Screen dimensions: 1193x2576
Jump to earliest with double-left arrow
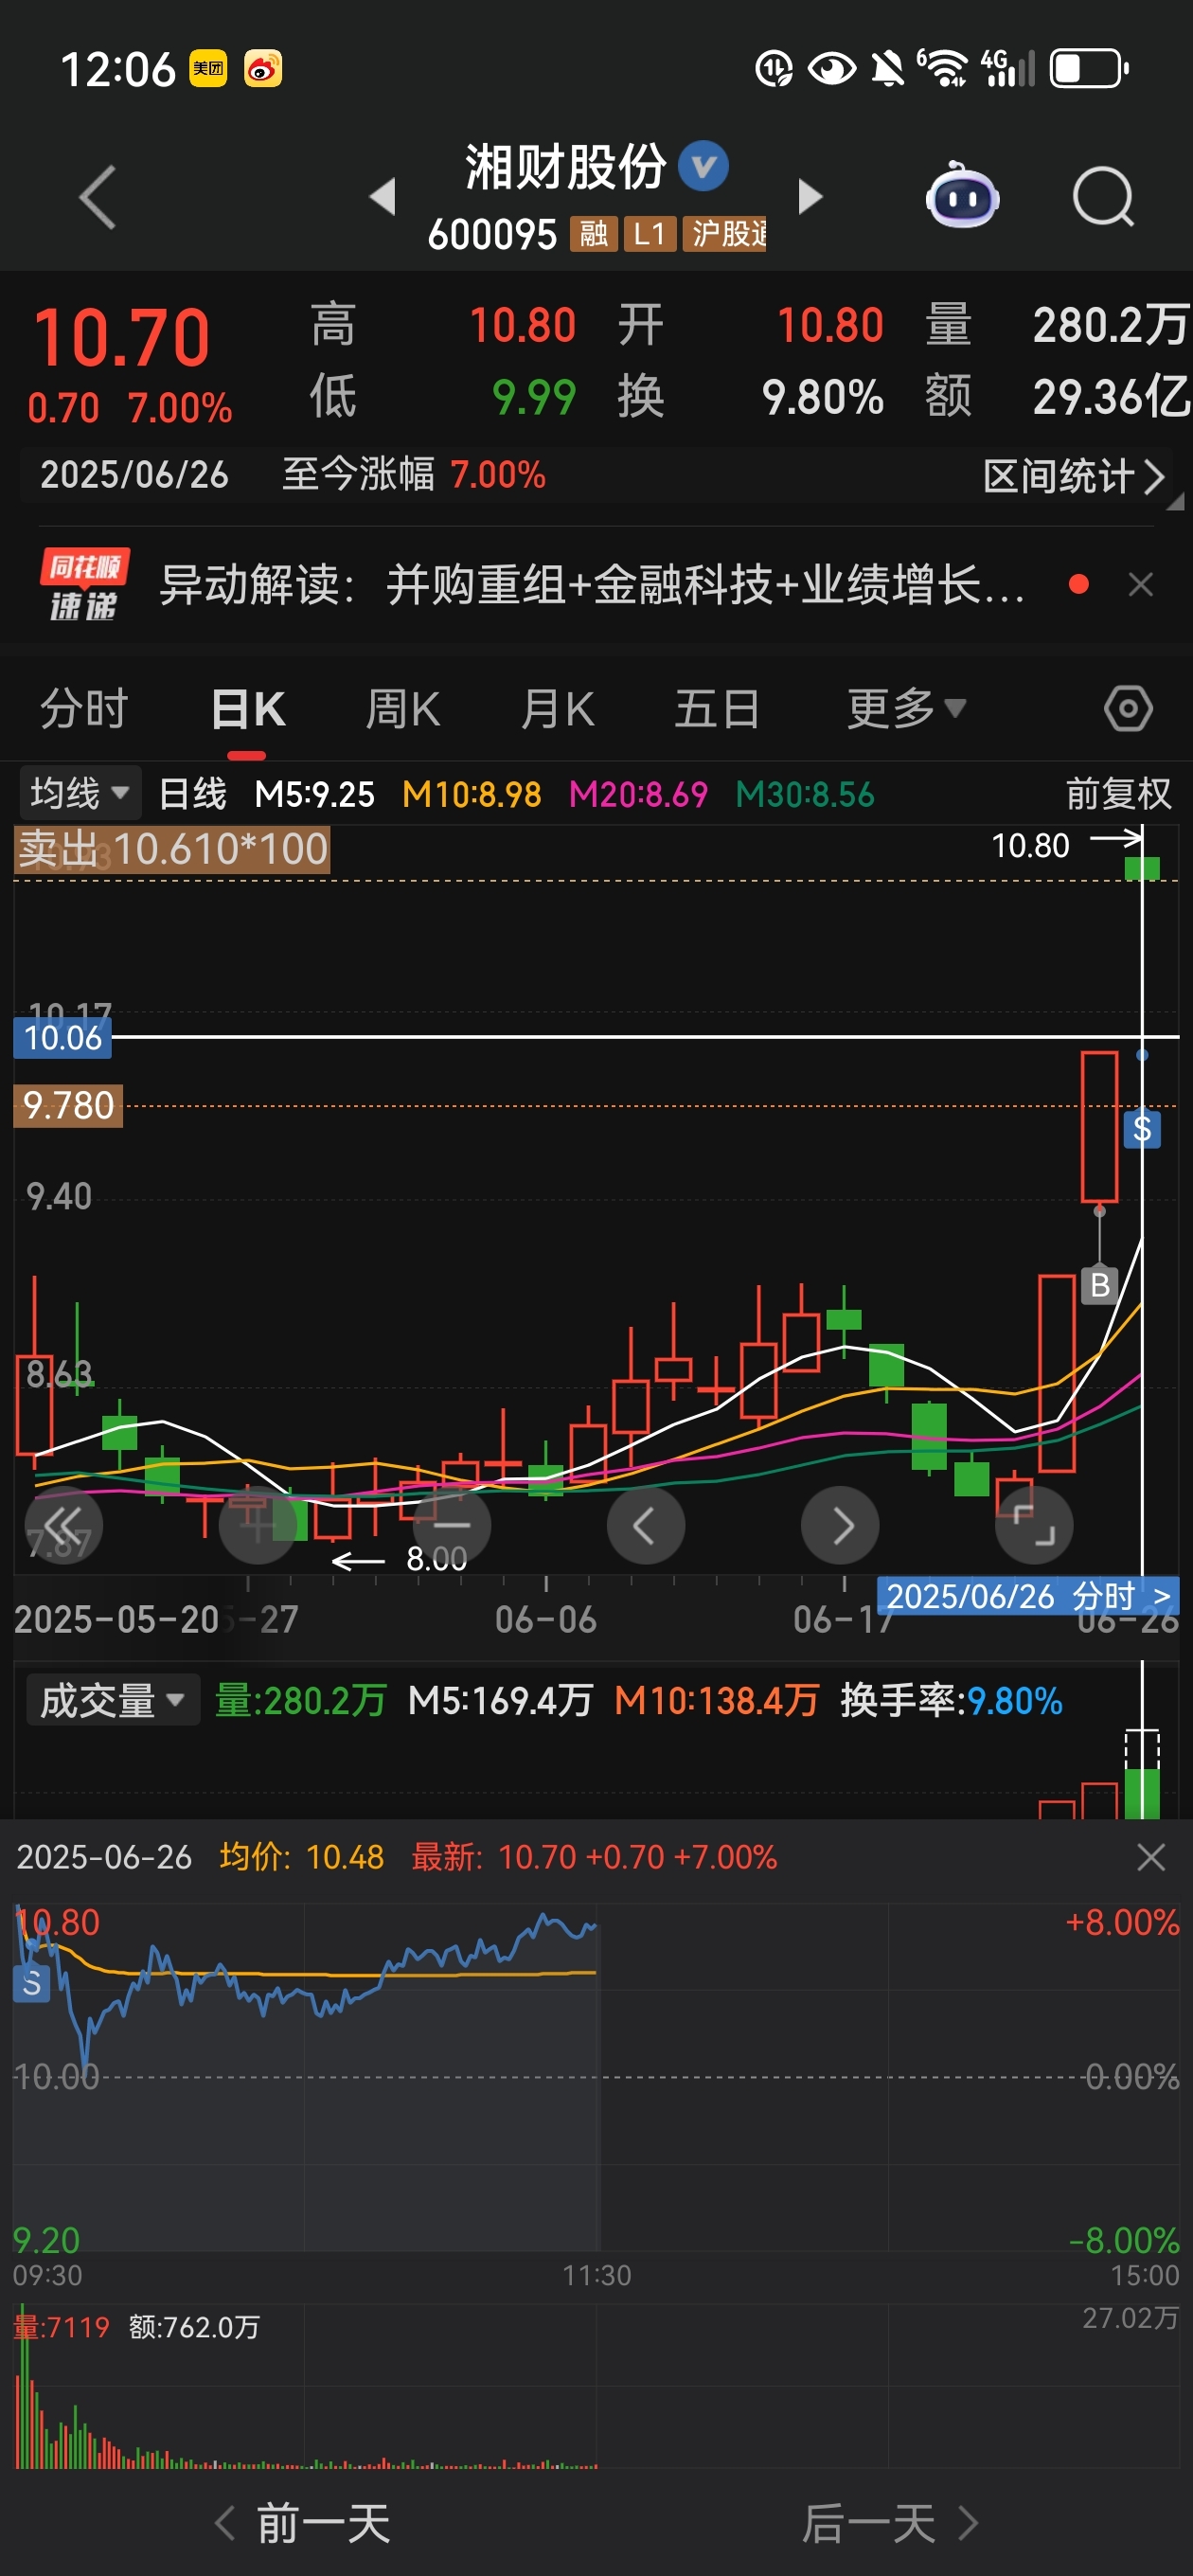click(63, 1525)
